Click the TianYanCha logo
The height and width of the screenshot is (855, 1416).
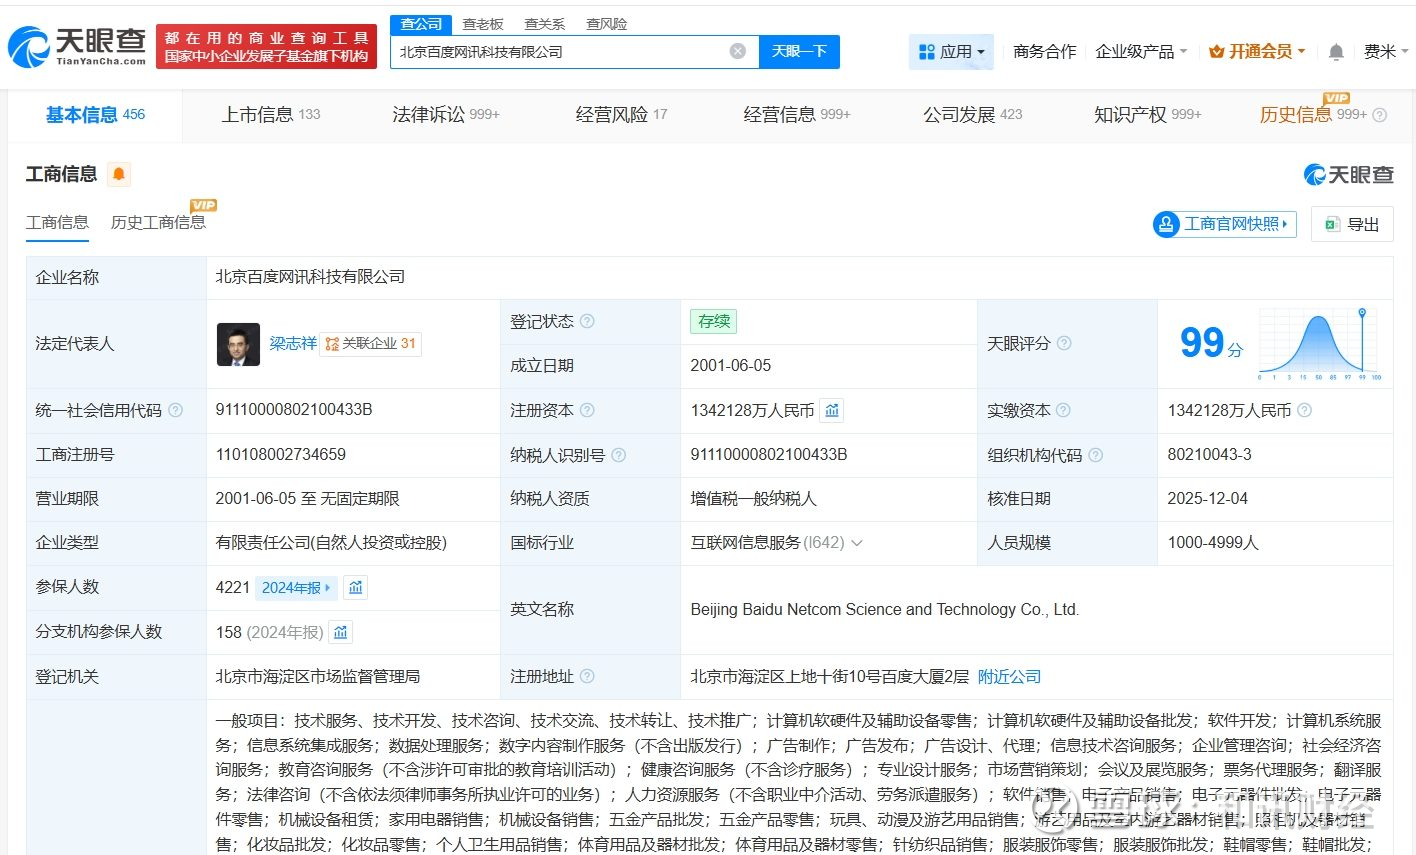77,46
